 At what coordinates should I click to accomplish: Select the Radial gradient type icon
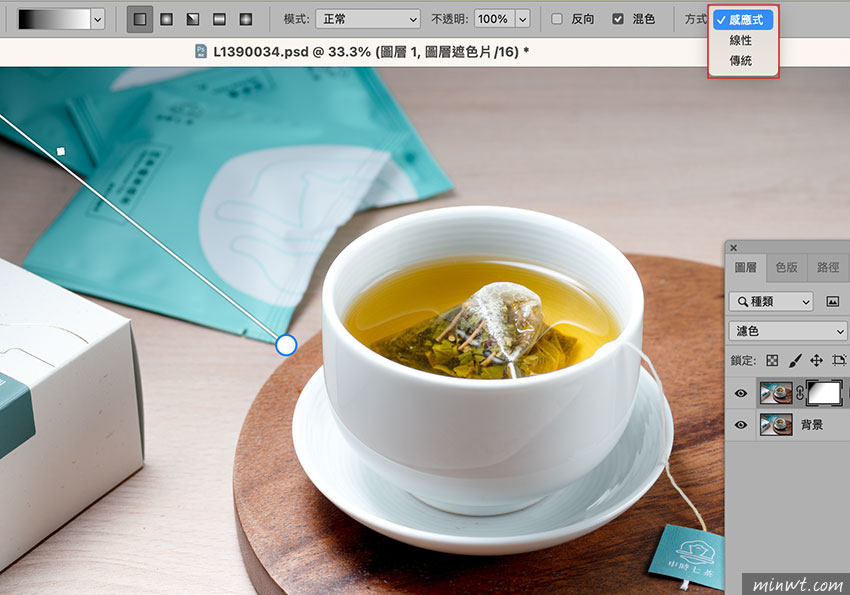pos(166,20)
